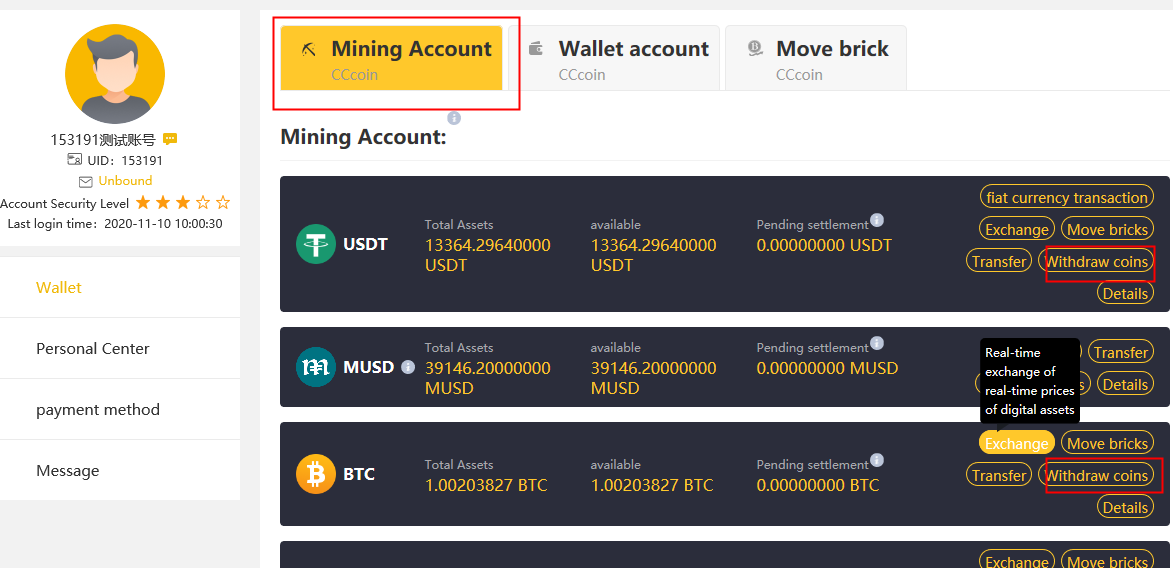The width and height of the screenshot is (1173, 568).
Task: Click the coin icon on the Move brick tab
Action: click(x=755, y=49)
